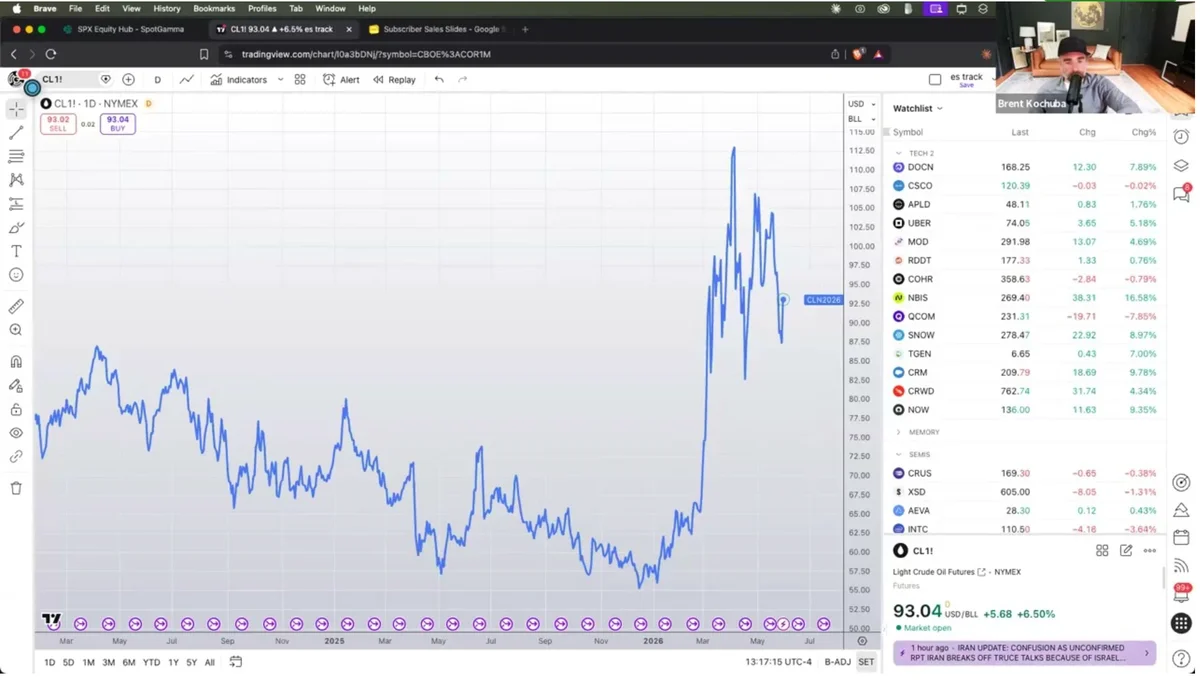Select the CRWD watchlist row
This screenshot has width=1200, height=680.
tap(1025, 391)
